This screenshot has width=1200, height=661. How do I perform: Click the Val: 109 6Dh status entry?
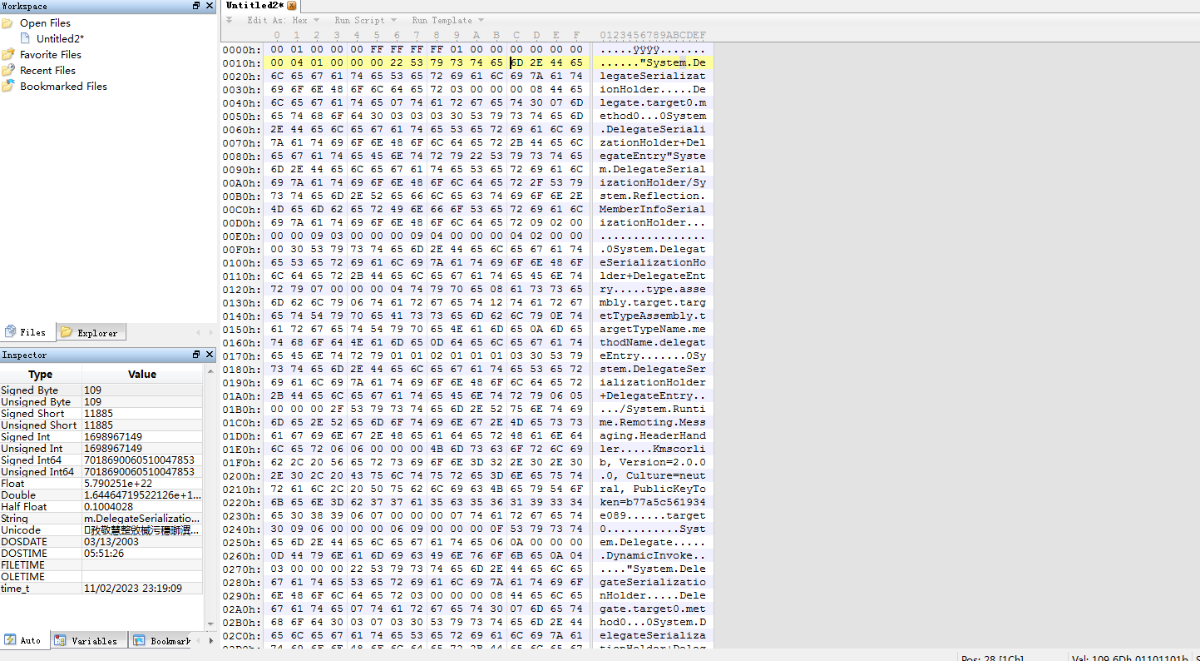point(1131,657)
